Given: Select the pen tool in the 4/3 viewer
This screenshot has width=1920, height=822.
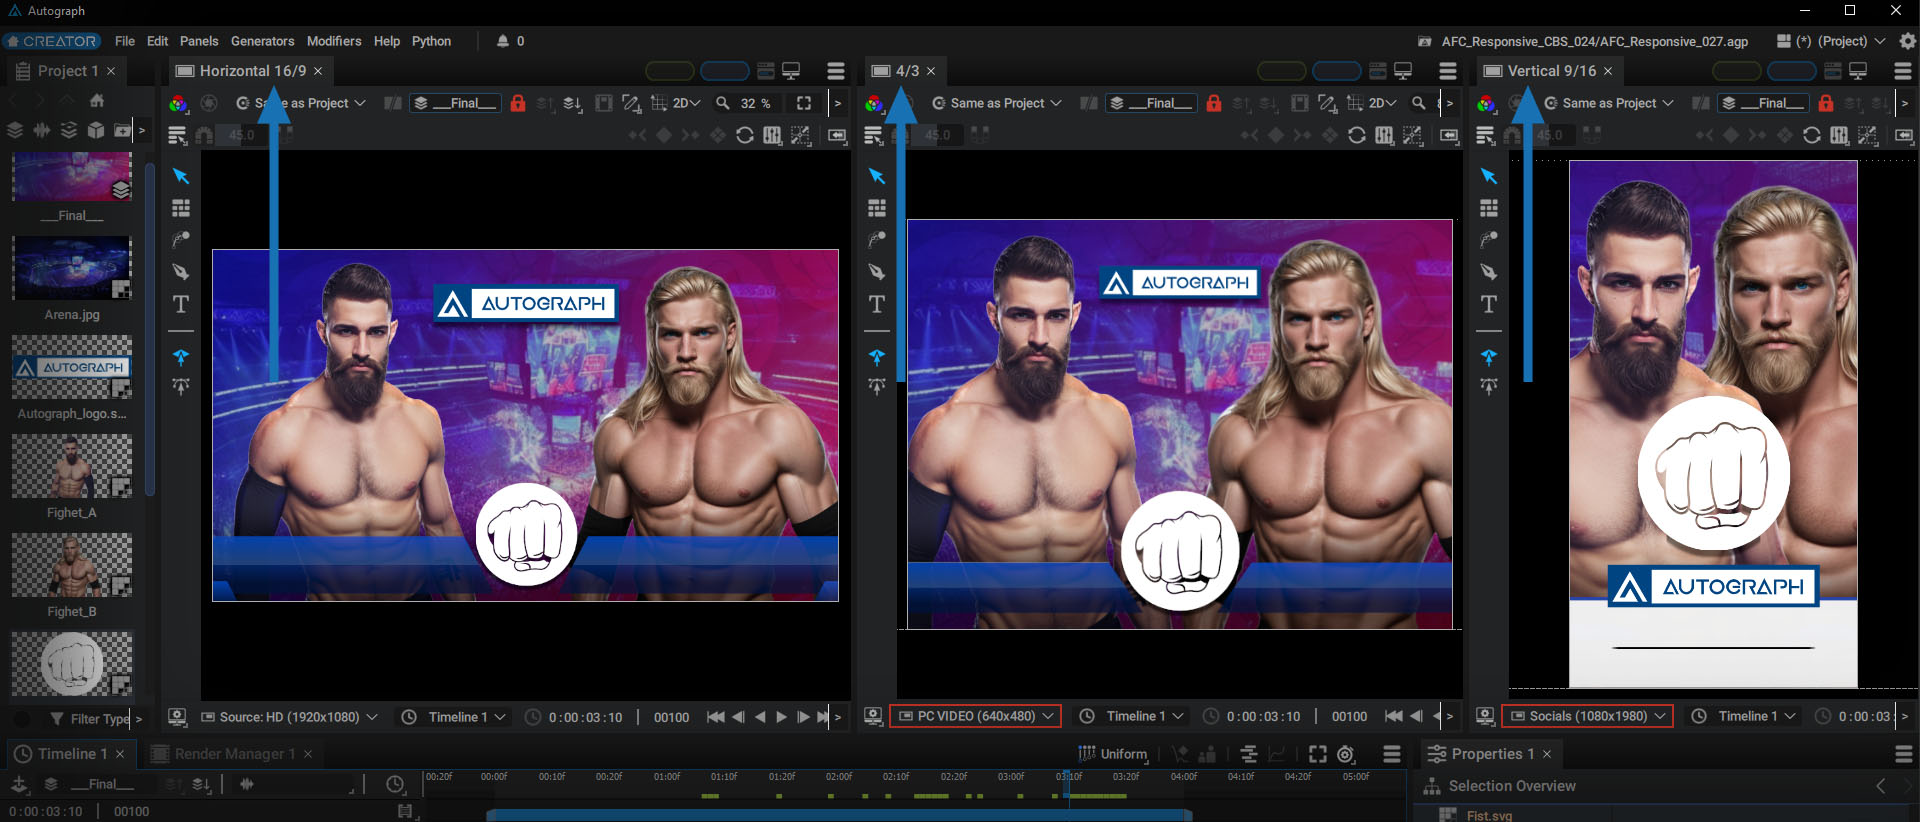Looking at the screenshot, I should 877,272.
